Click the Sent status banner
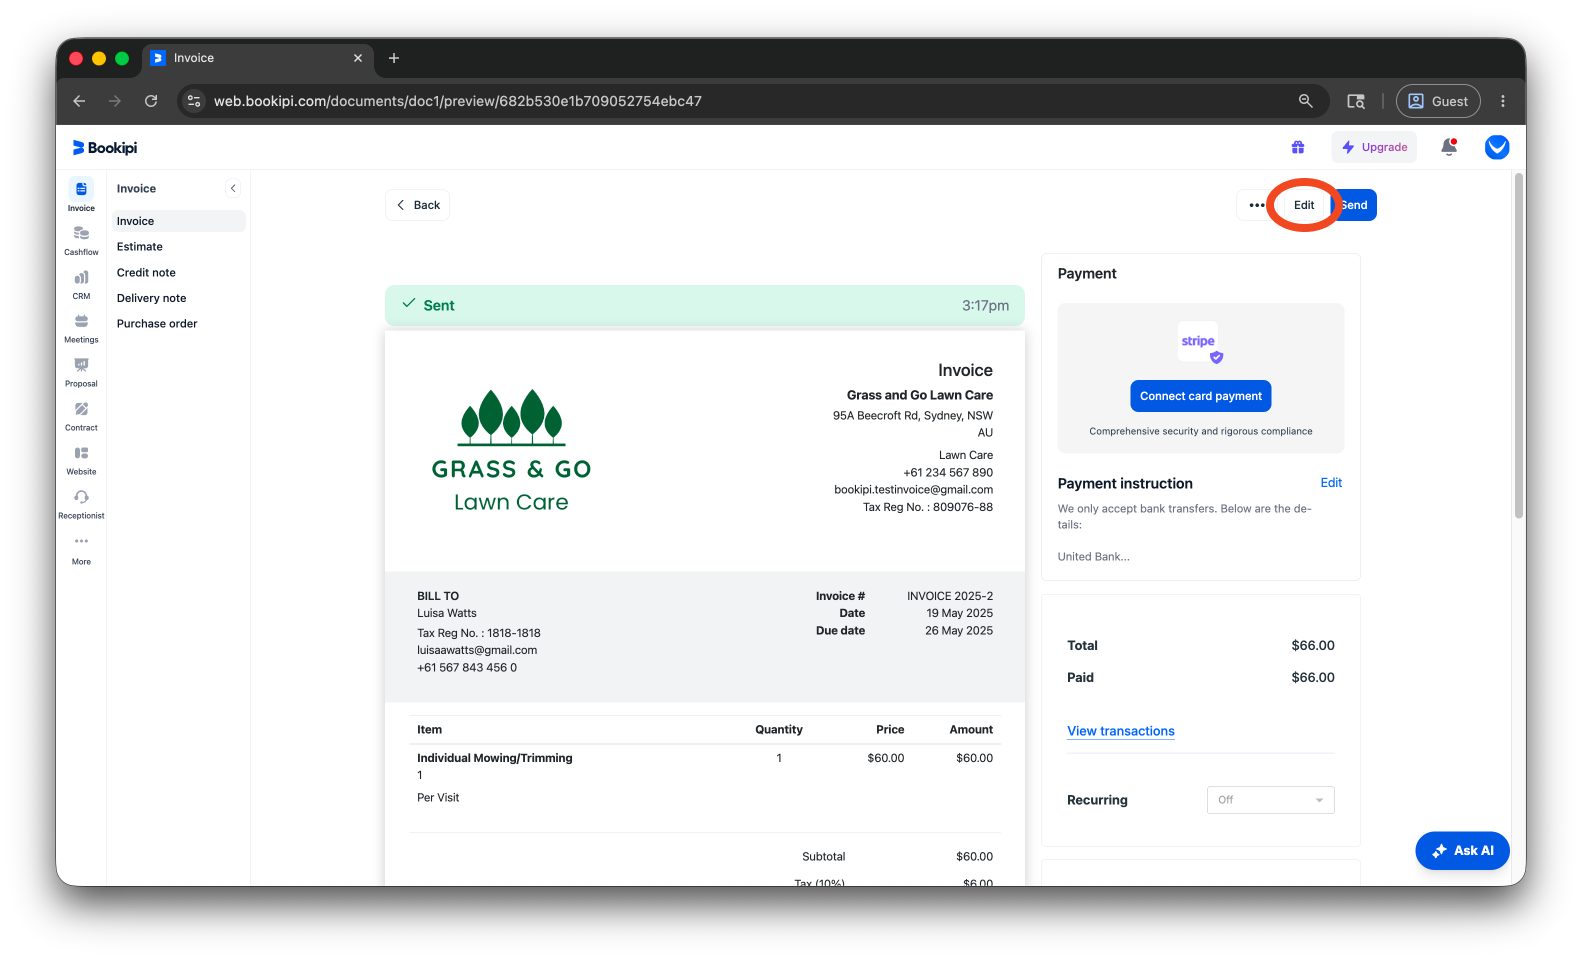Viewport: 1582px width, 960px height. click(x=705, y=305)
